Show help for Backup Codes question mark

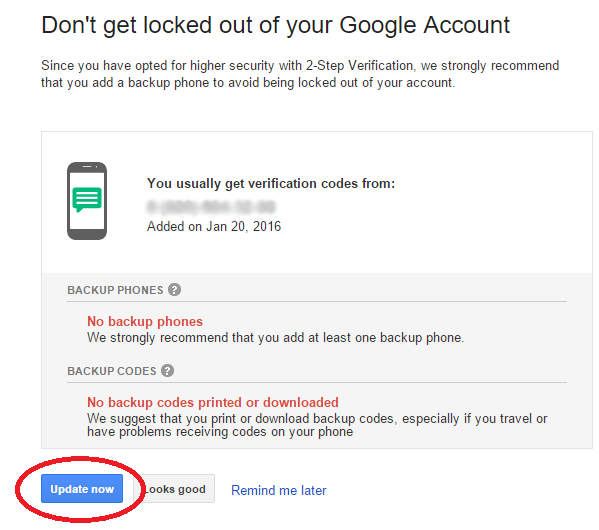click(167, 370)
